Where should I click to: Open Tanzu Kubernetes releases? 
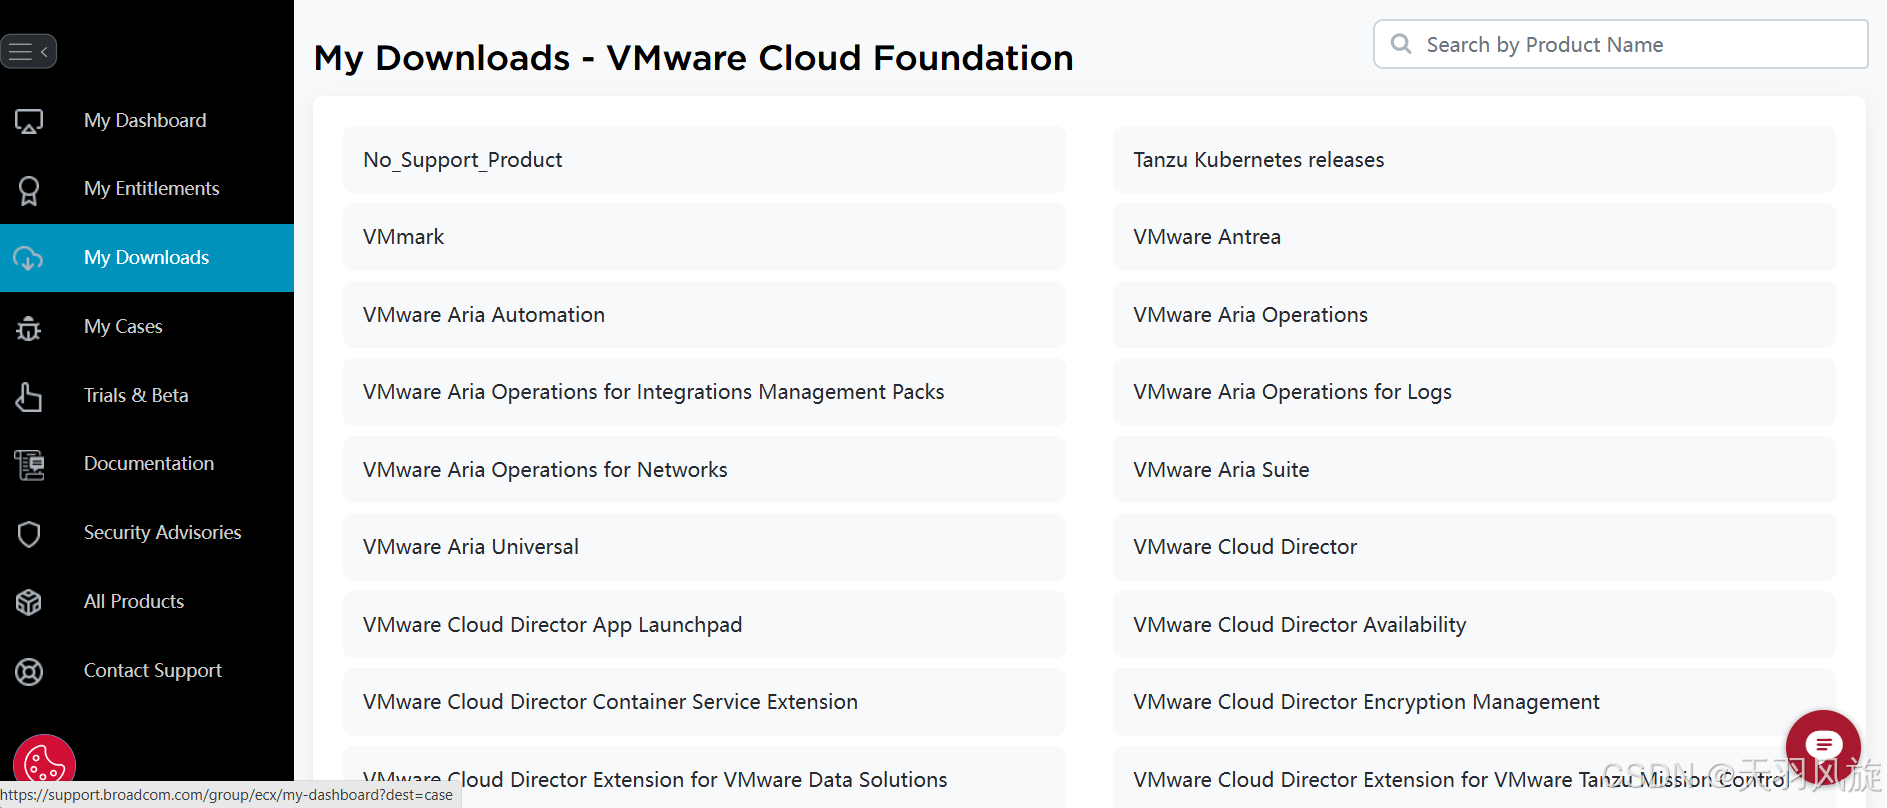1474,160
